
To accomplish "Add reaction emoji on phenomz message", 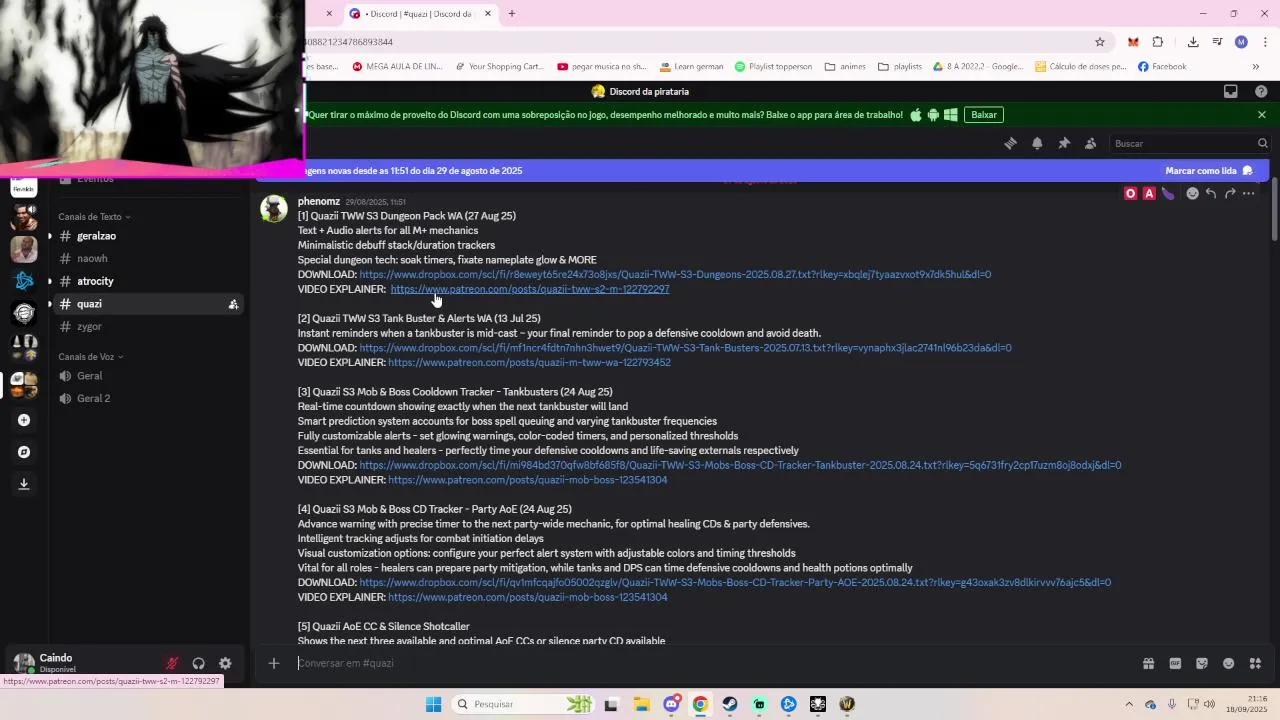I will 1192,193.
